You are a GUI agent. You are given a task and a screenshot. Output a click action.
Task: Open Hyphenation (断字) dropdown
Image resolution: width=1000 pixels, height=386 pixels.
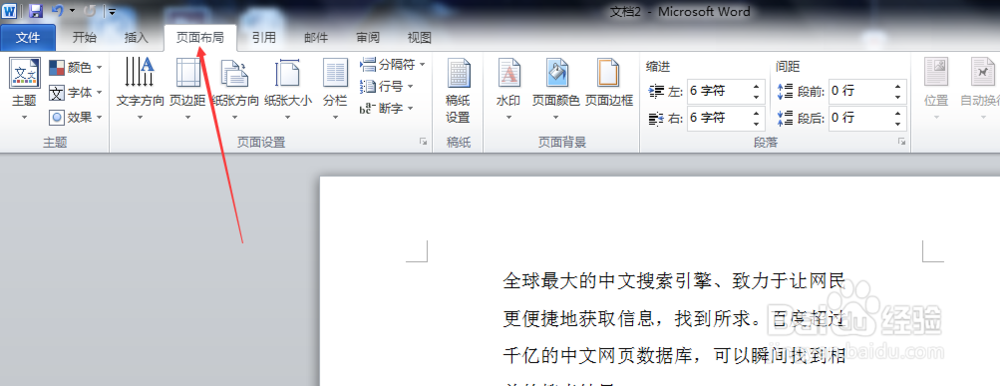click(x=387, y=108)
